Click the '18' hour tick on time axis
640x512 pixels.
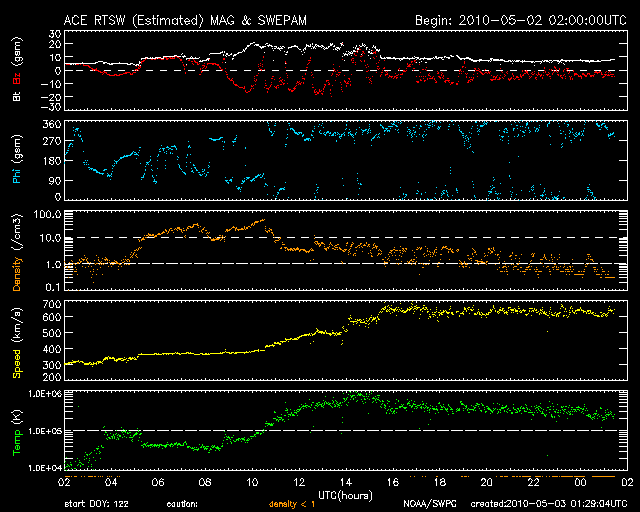click(440, 483)
